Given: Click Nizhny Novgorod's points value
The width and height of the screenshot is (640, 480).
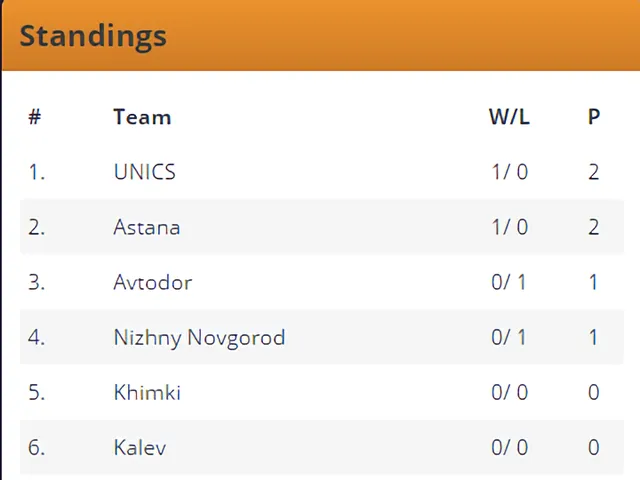Looking at the screenshot, I should coord(594,337).
